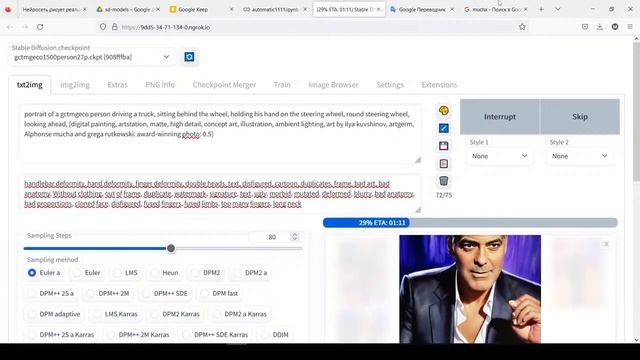Switch to the PNG Info tab
Screen dimensions: 640x360
pyautogui.click(x=160, y=85)
